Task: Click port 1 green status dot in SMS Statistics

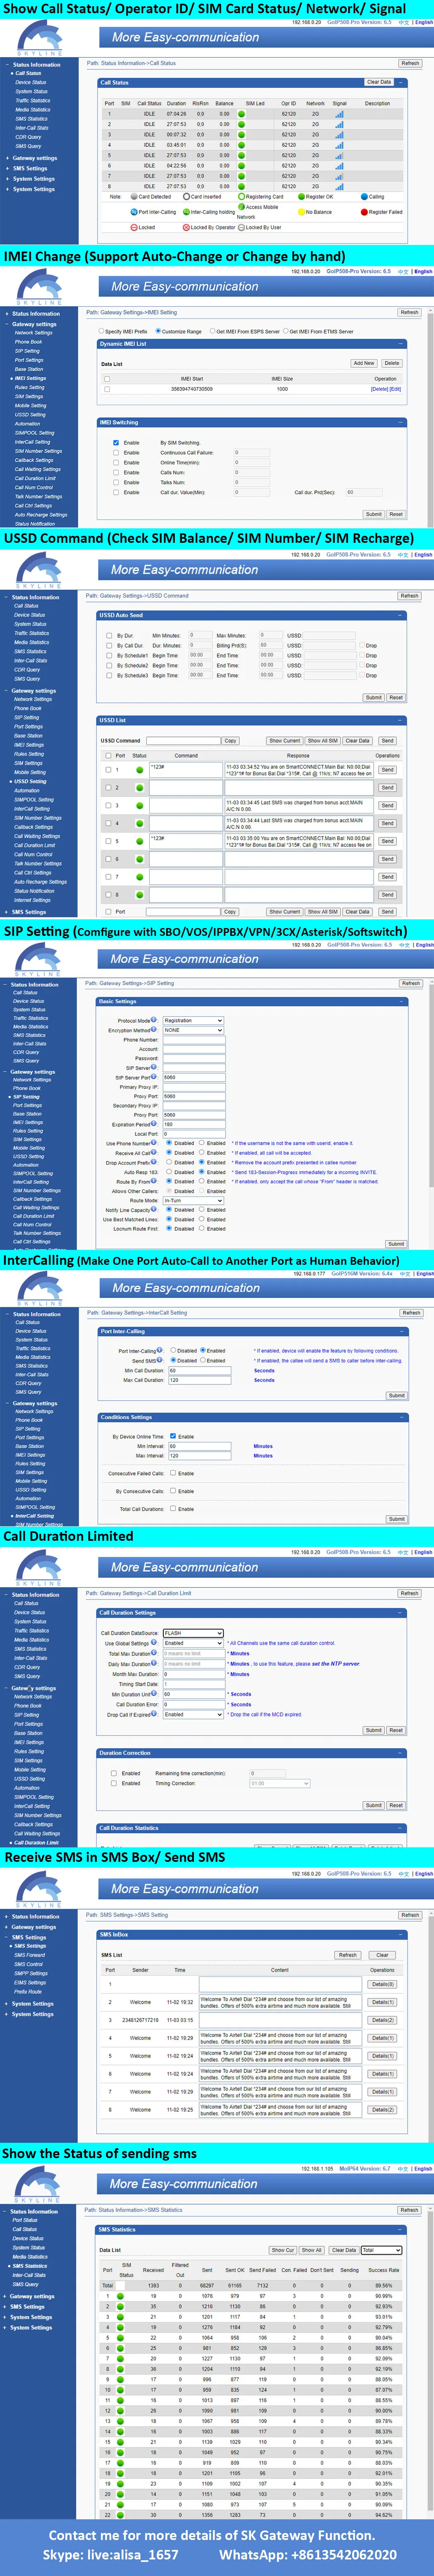Action: tap(120, 2295)
